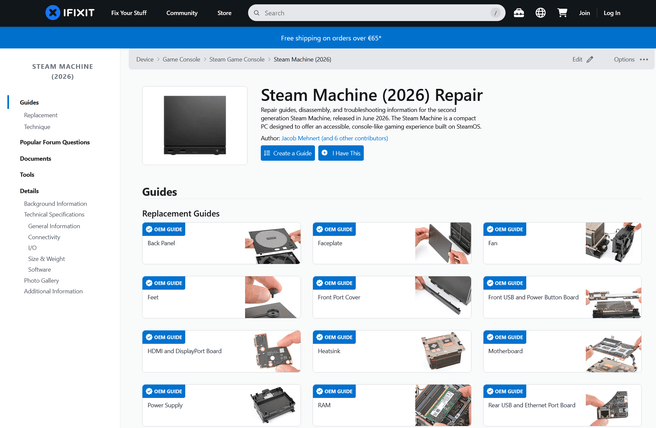656x428 pixels.
Task: Click the OEM Guide badge on Faceplate card
Action: tap(334, 229)
